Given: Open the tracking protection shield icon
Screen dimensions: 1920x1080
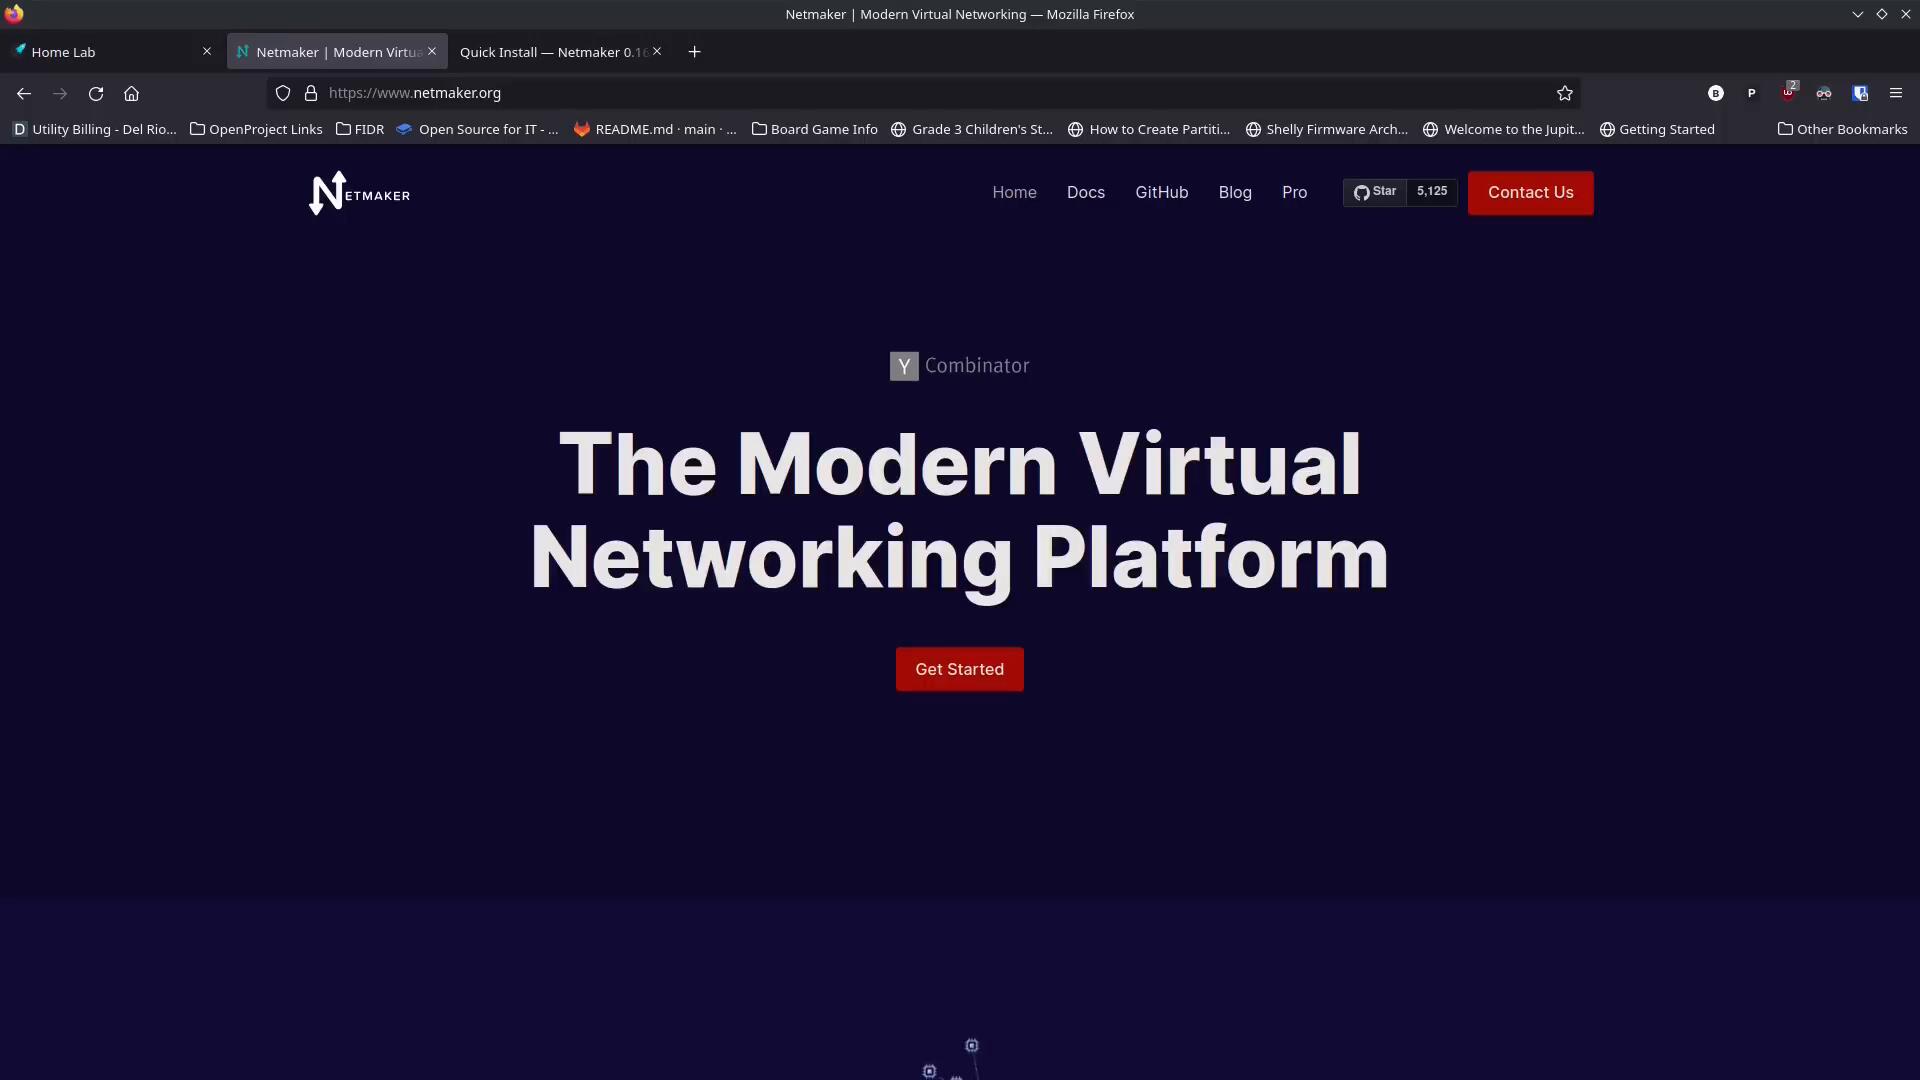Looking at the screenshot, I should point(283,93).
